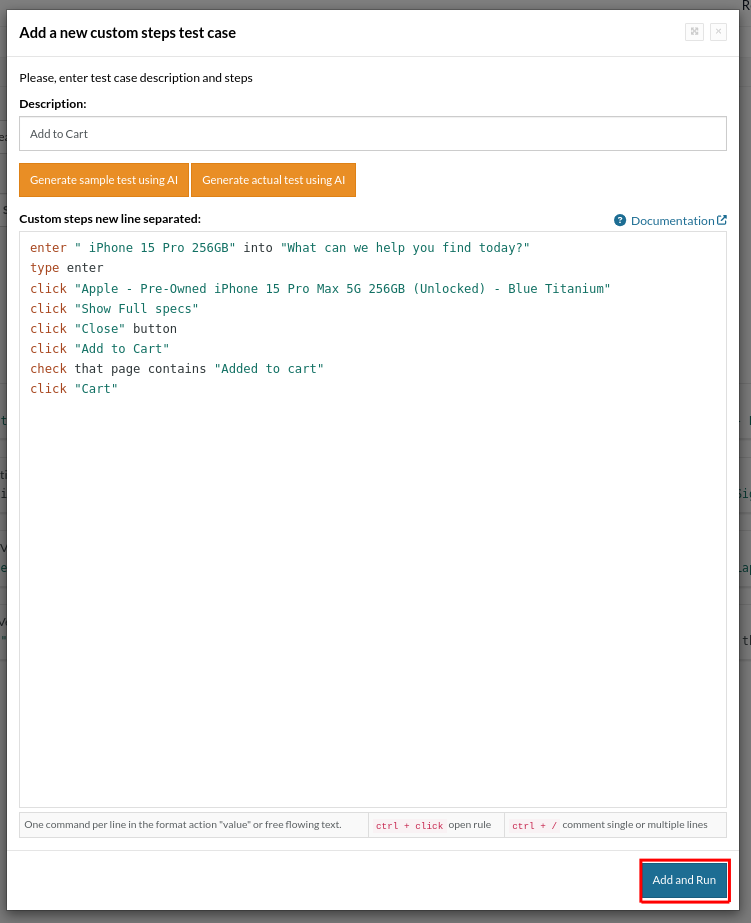This screenshot has height=923, width=751.
Task: Click Generate sample test using AI
Action: pyautogui.click(x=104, y=180)
